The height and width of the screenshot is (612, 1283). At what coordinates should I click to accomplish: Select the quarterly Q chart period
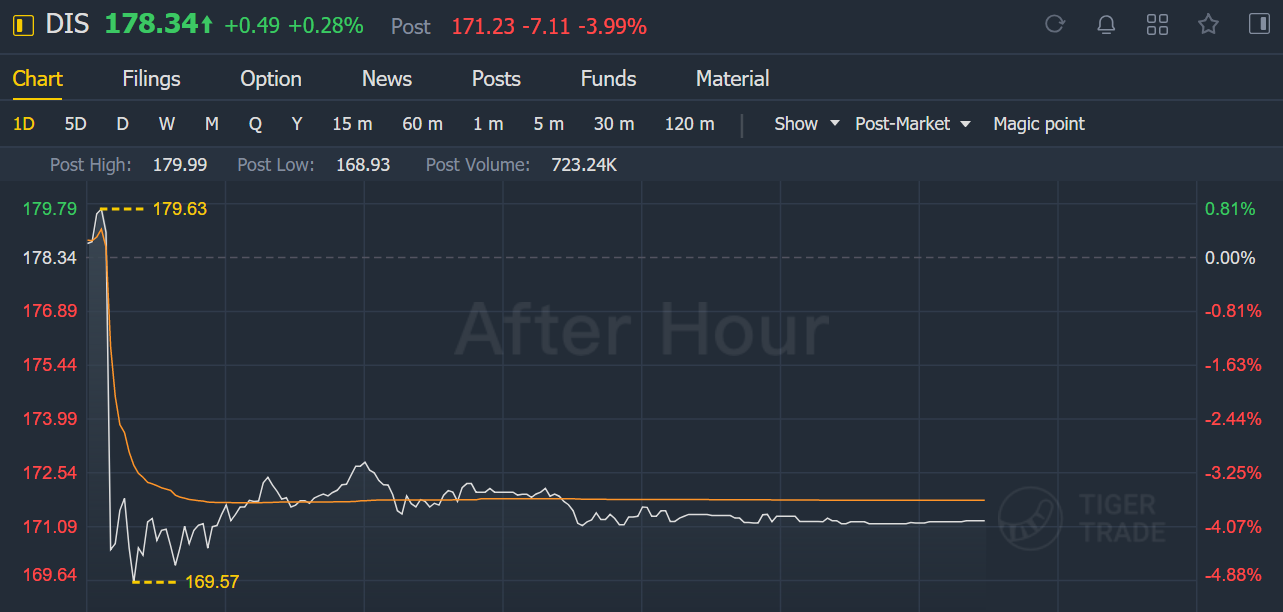256,124
